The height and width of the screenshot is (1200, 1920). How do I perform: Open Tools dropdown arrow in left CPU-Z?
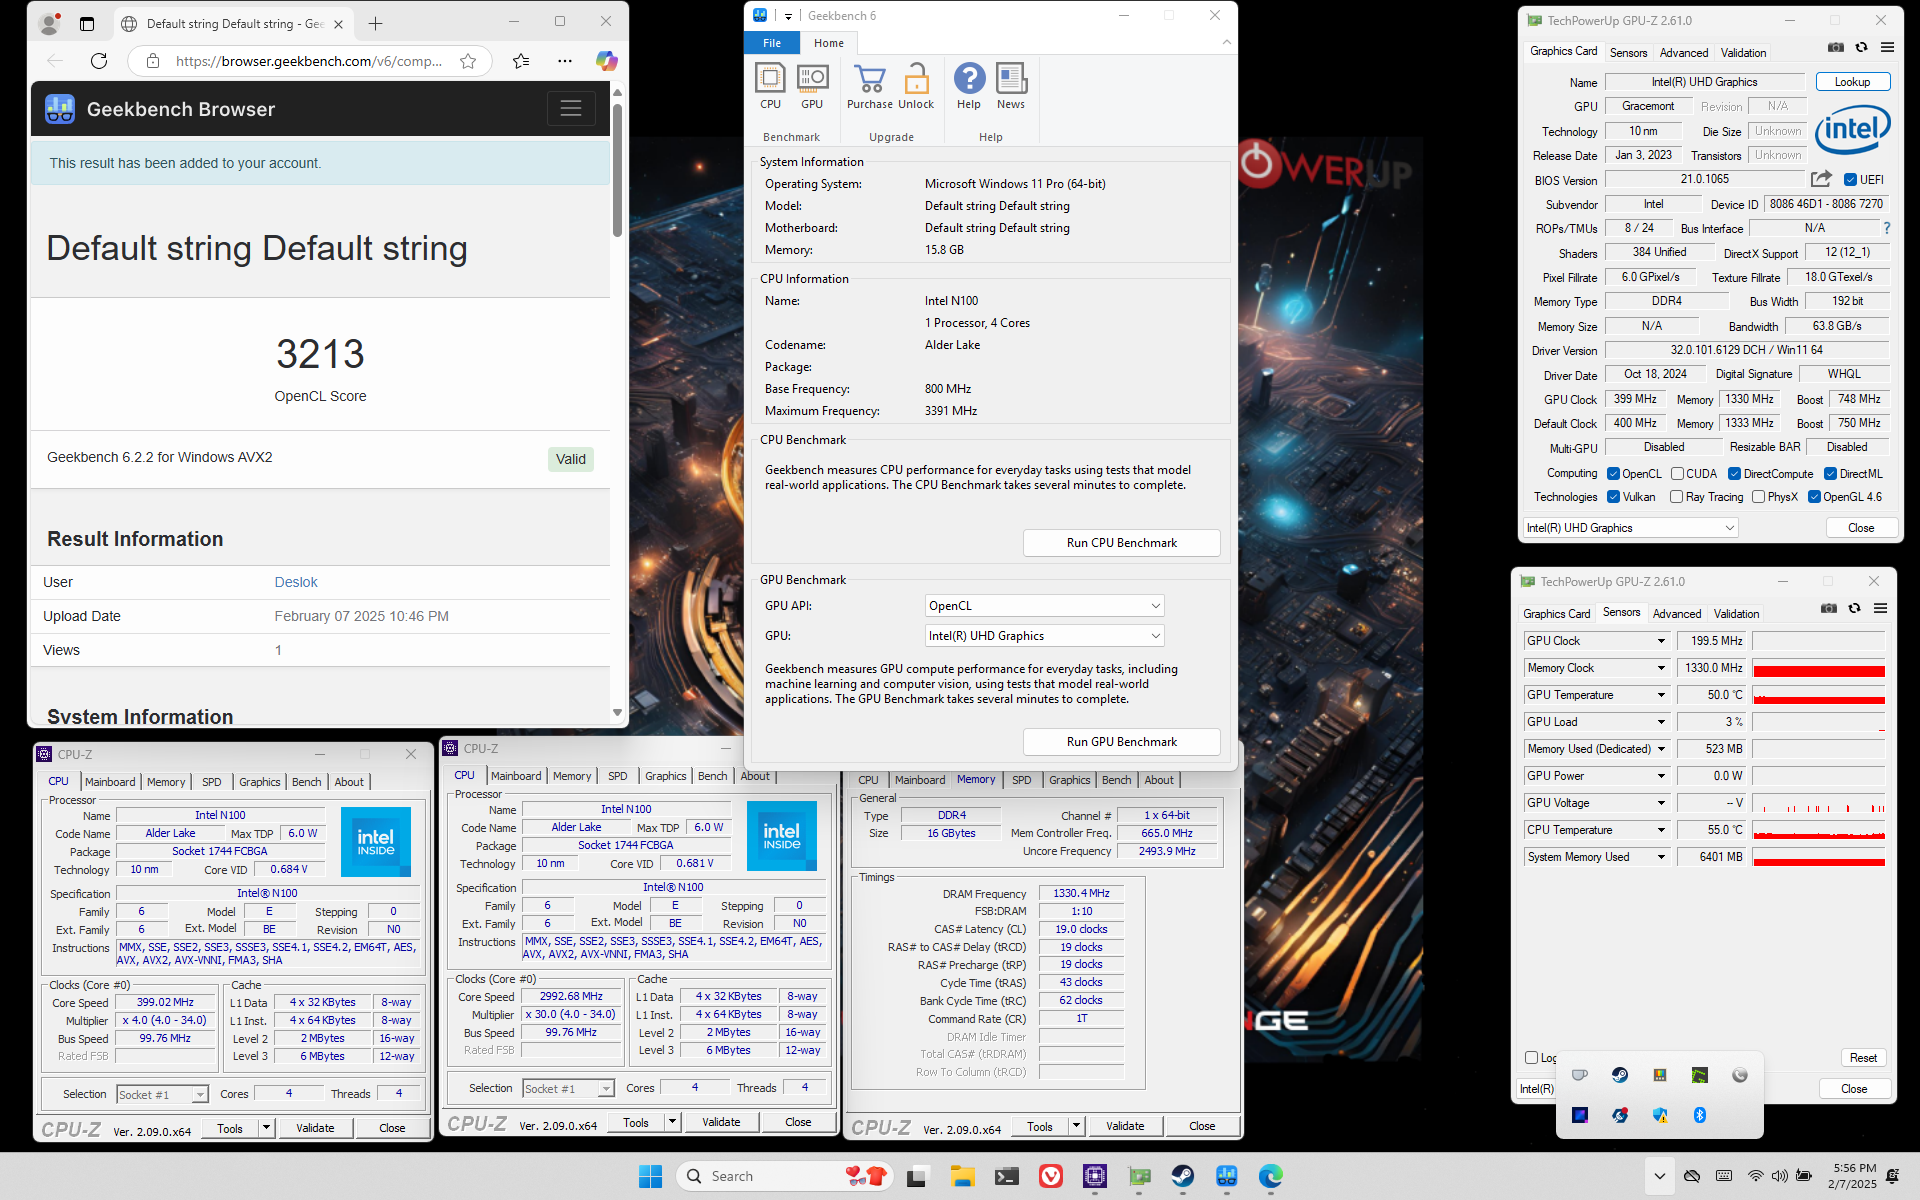pos(266,1128)
